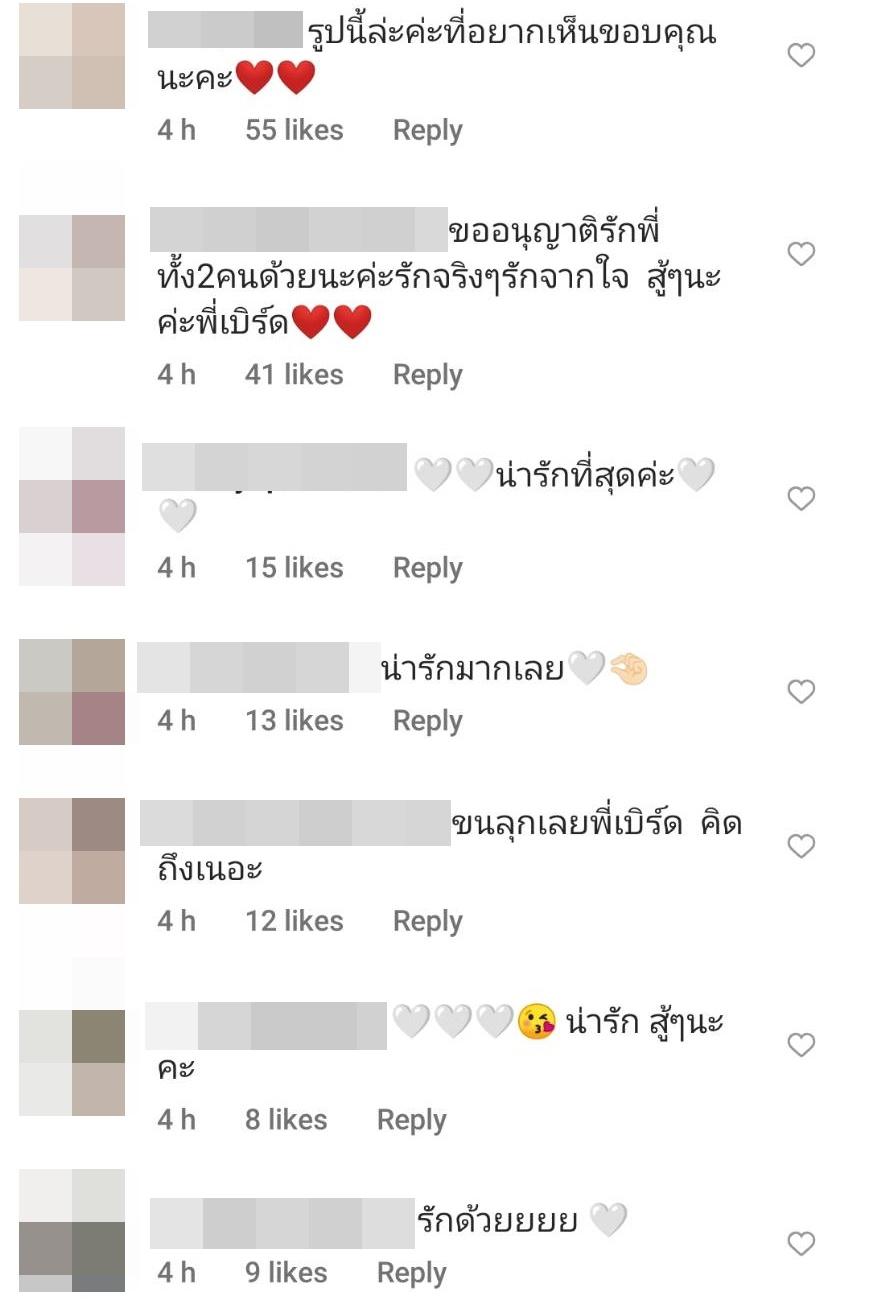Reply to the comment with 8 likes
The width and height of the screenshot is (869, 1313).
(411, 1120)
